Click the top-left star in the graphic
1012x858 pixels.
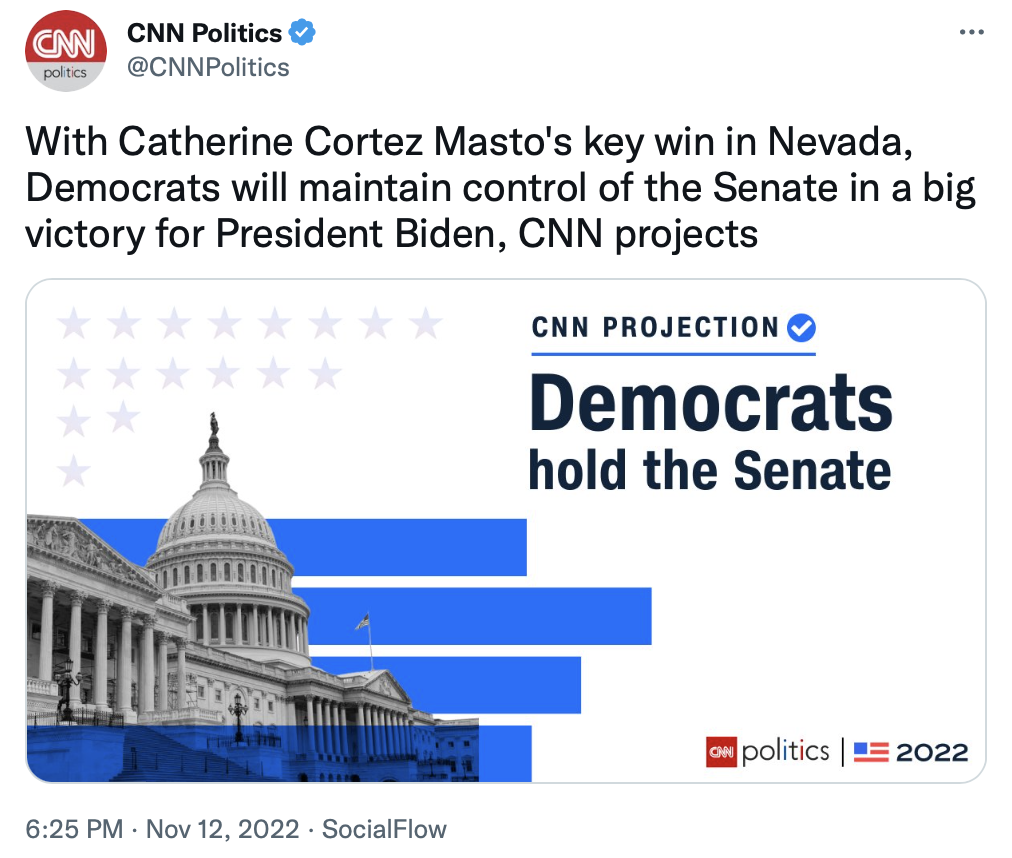click(x=74, y=323)
